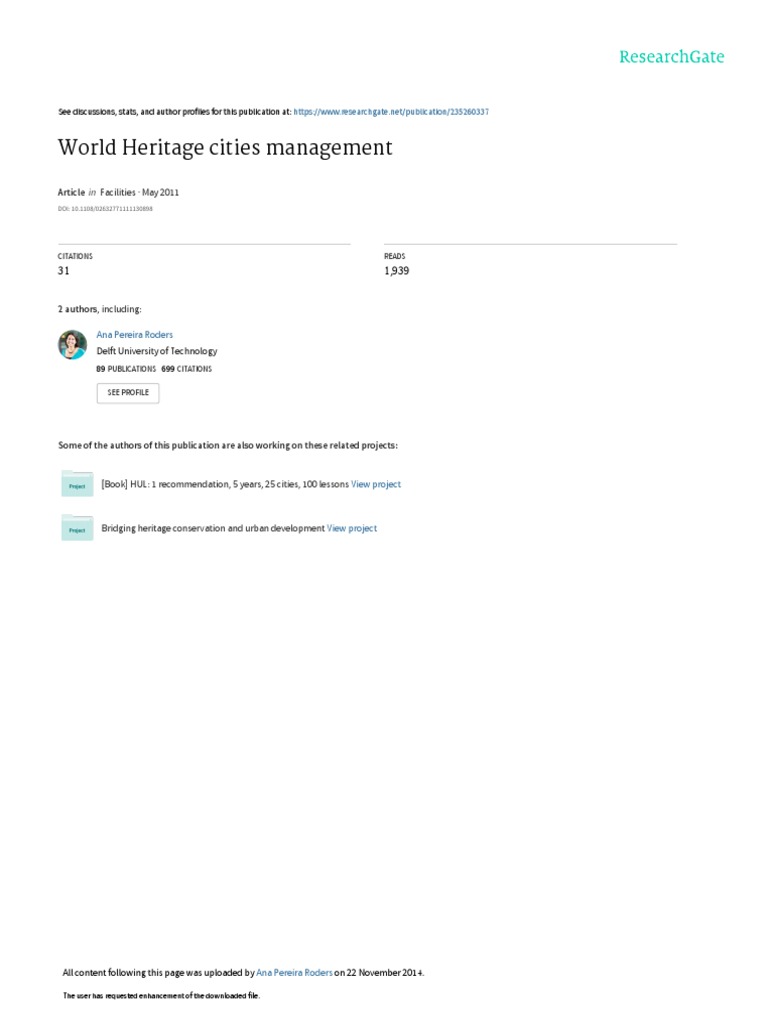The height and width of the screenshot is (1024, 768).
Task: Open View project for HUL book
Action: [376, 484]
